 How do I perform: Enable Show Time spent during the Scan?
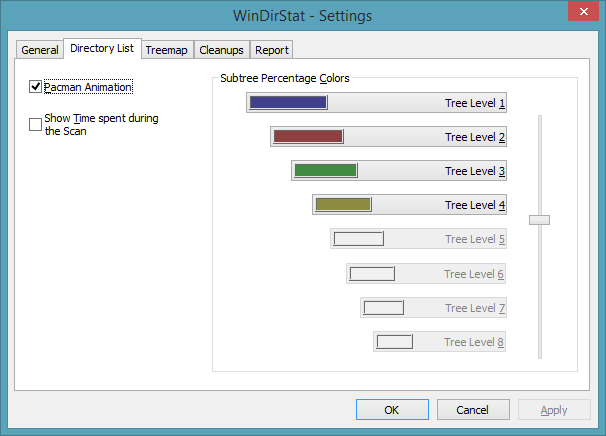pyautogui.click(x=36, y=124)
